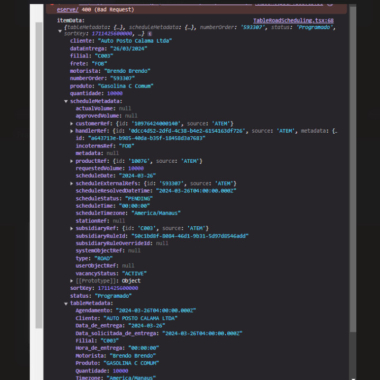Select the scheduleTimezone "America/Manaus" line

(128, 213)
